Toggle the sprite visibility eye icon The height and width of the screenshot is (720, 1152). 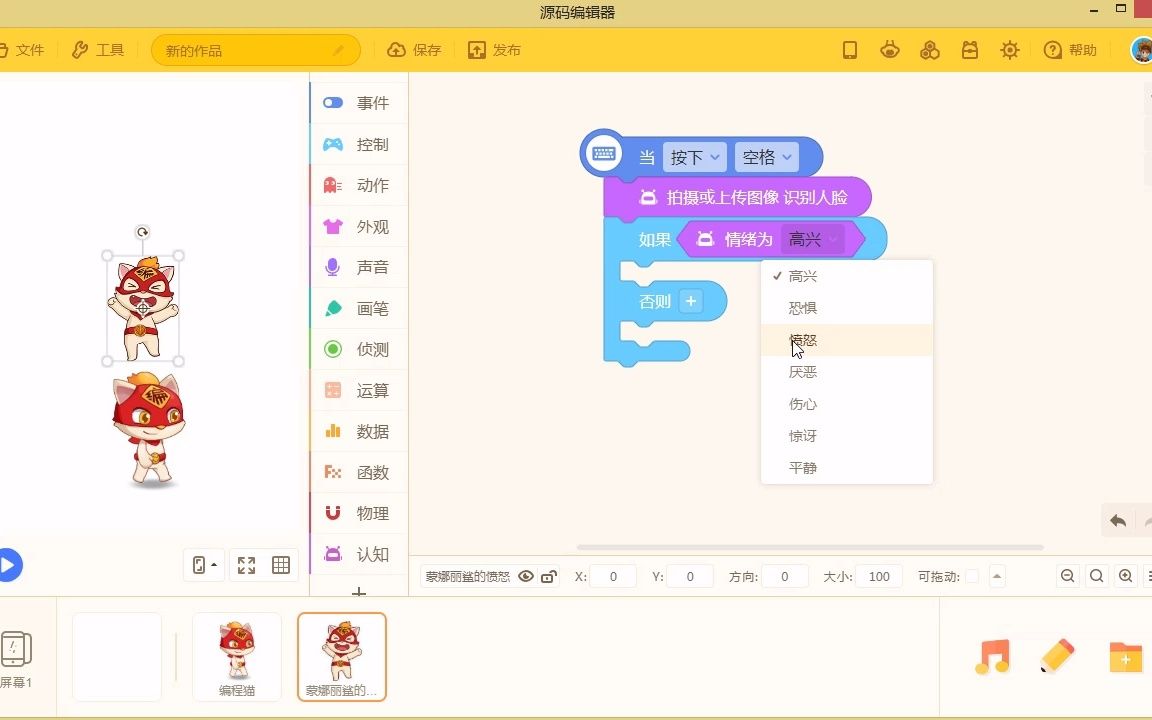pos(525,576)
